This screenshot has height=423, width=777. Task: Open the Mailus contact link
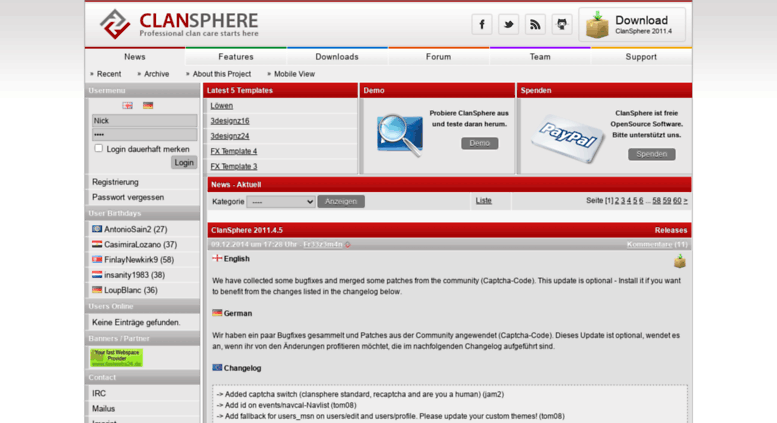coord(104,409)
